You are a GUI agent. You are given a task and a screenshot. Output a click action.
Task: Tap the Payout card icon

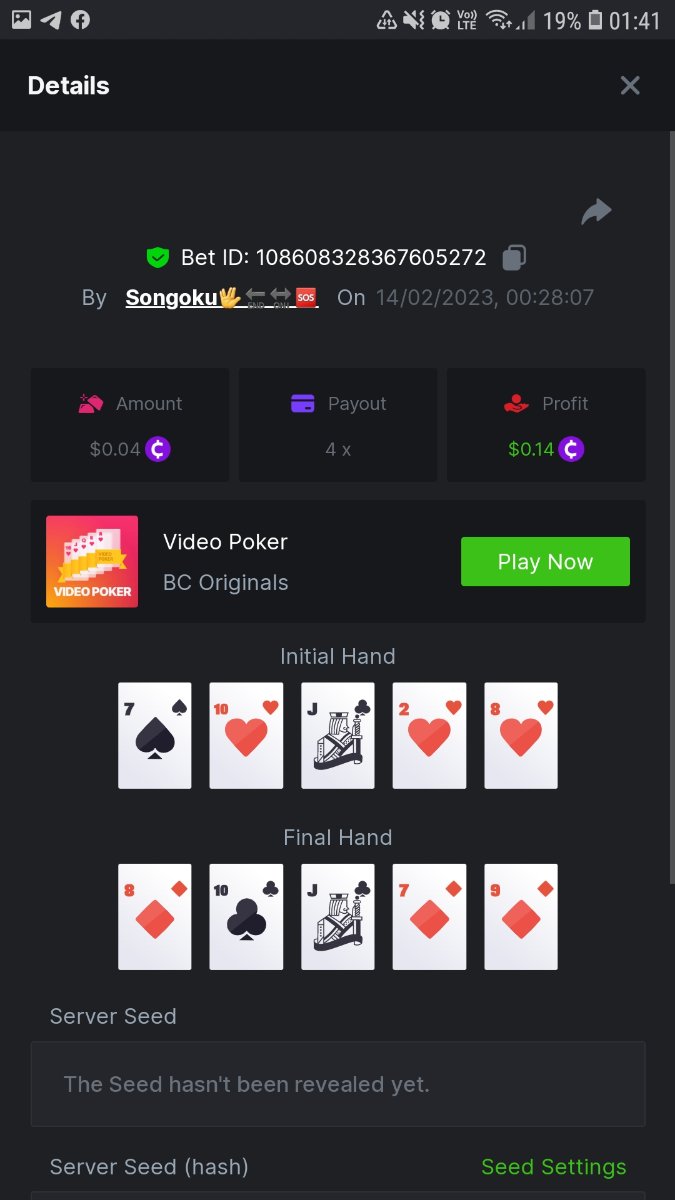click(x=303, y=404)
